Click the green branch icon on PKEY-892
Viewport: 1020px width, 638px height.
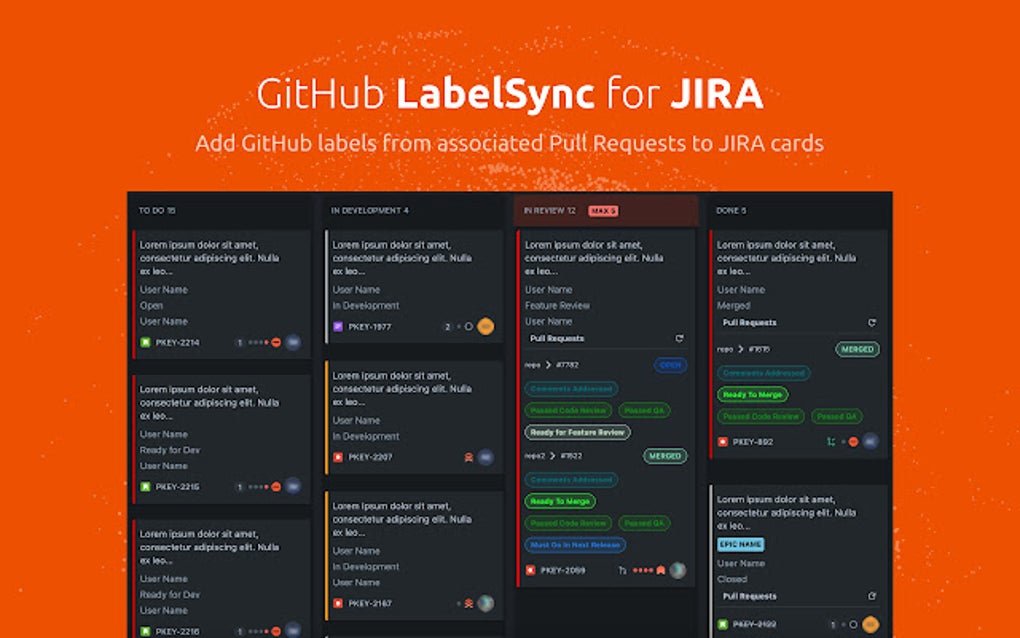831,442
